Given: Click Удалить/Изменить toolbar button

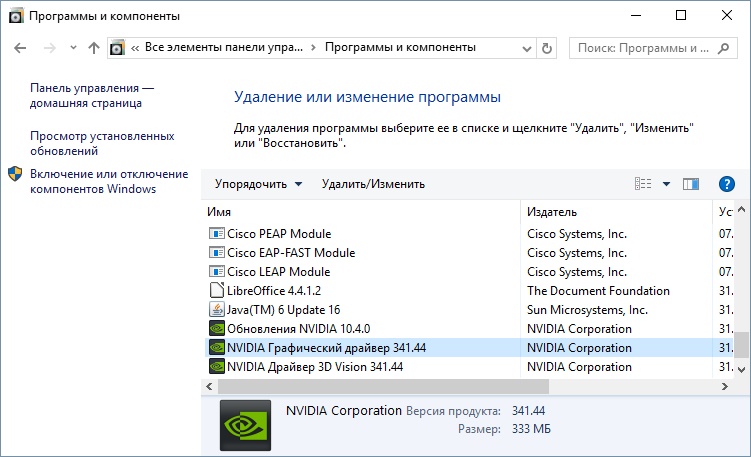Looking at the screenshot, I should click(x=373, y=184).
